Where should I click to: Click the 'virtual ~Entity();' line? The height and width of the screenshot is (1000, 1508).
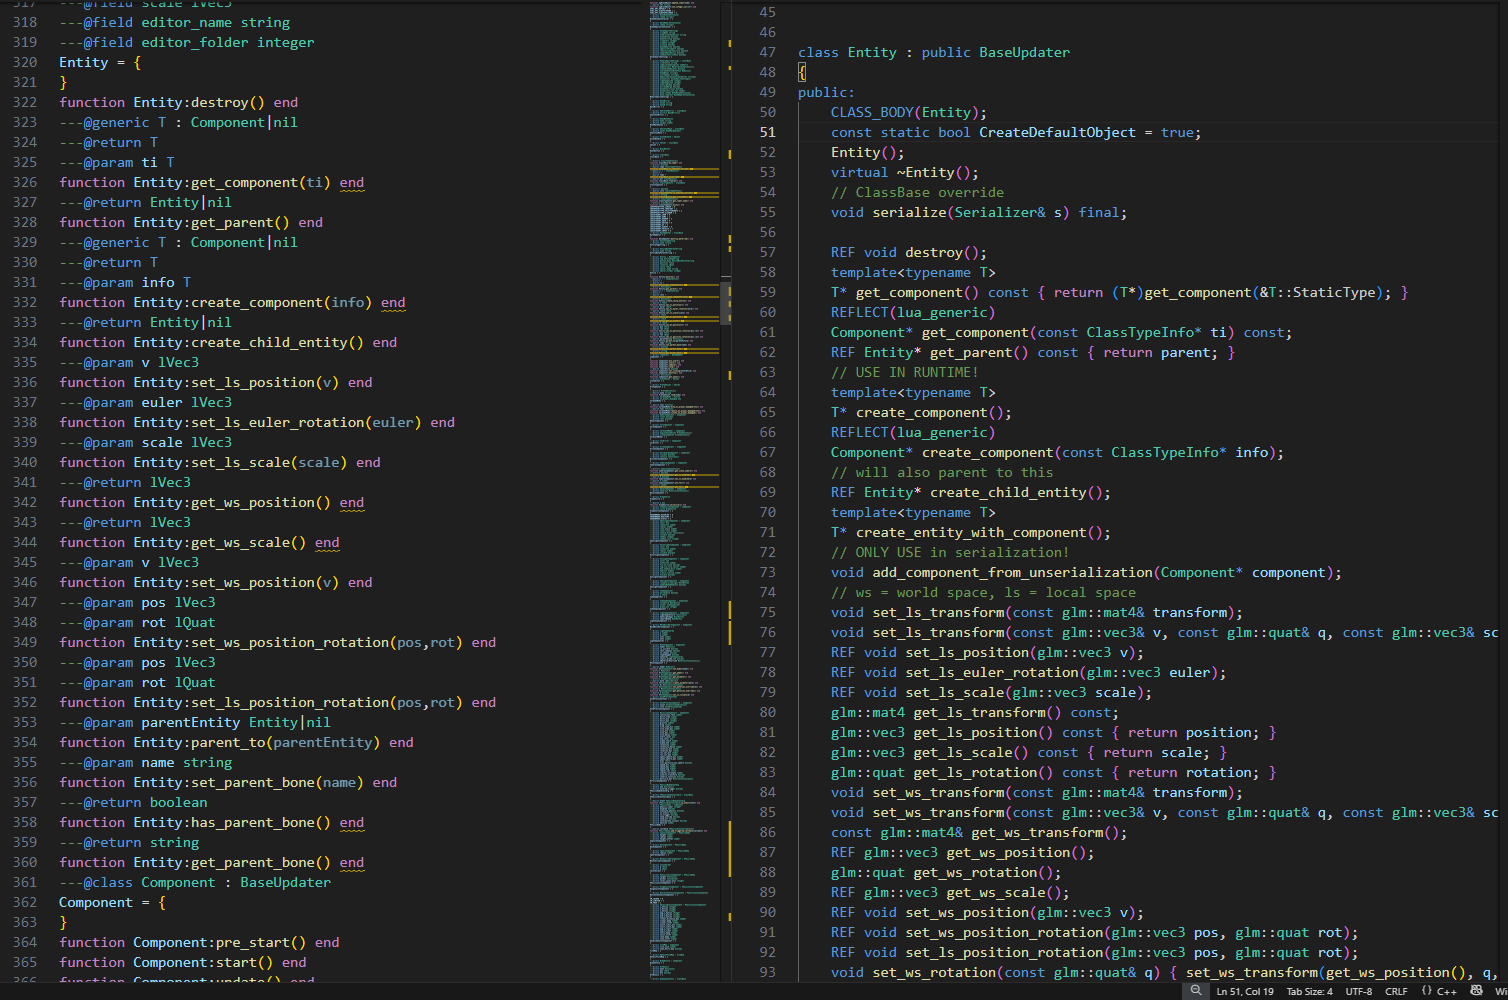click(905, 172)
